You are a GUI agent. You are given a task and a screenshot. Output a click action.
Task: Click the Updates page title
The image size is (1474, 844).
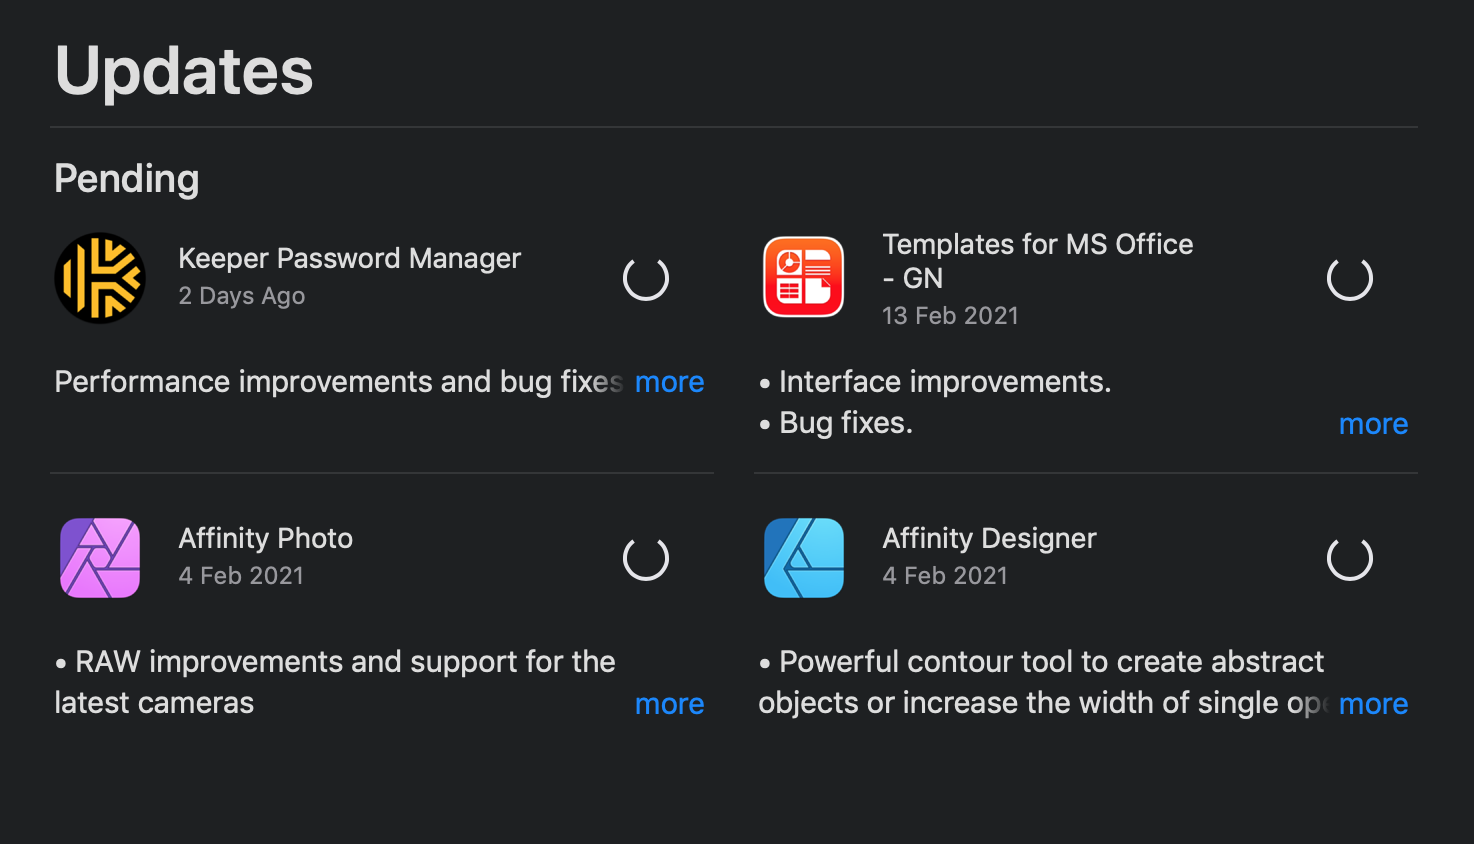(x=184, y=71)
